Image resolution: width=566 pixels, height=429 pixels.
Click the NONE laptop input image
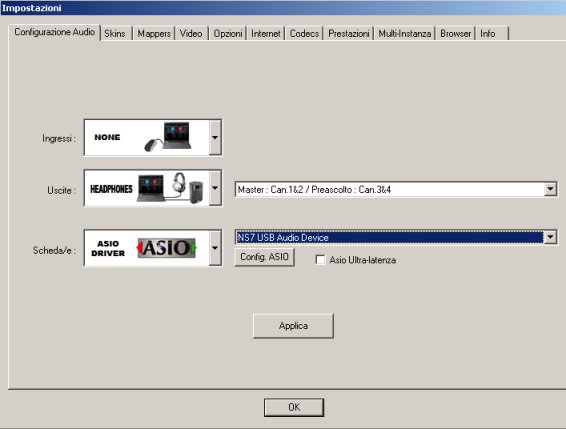pos(147,138)
